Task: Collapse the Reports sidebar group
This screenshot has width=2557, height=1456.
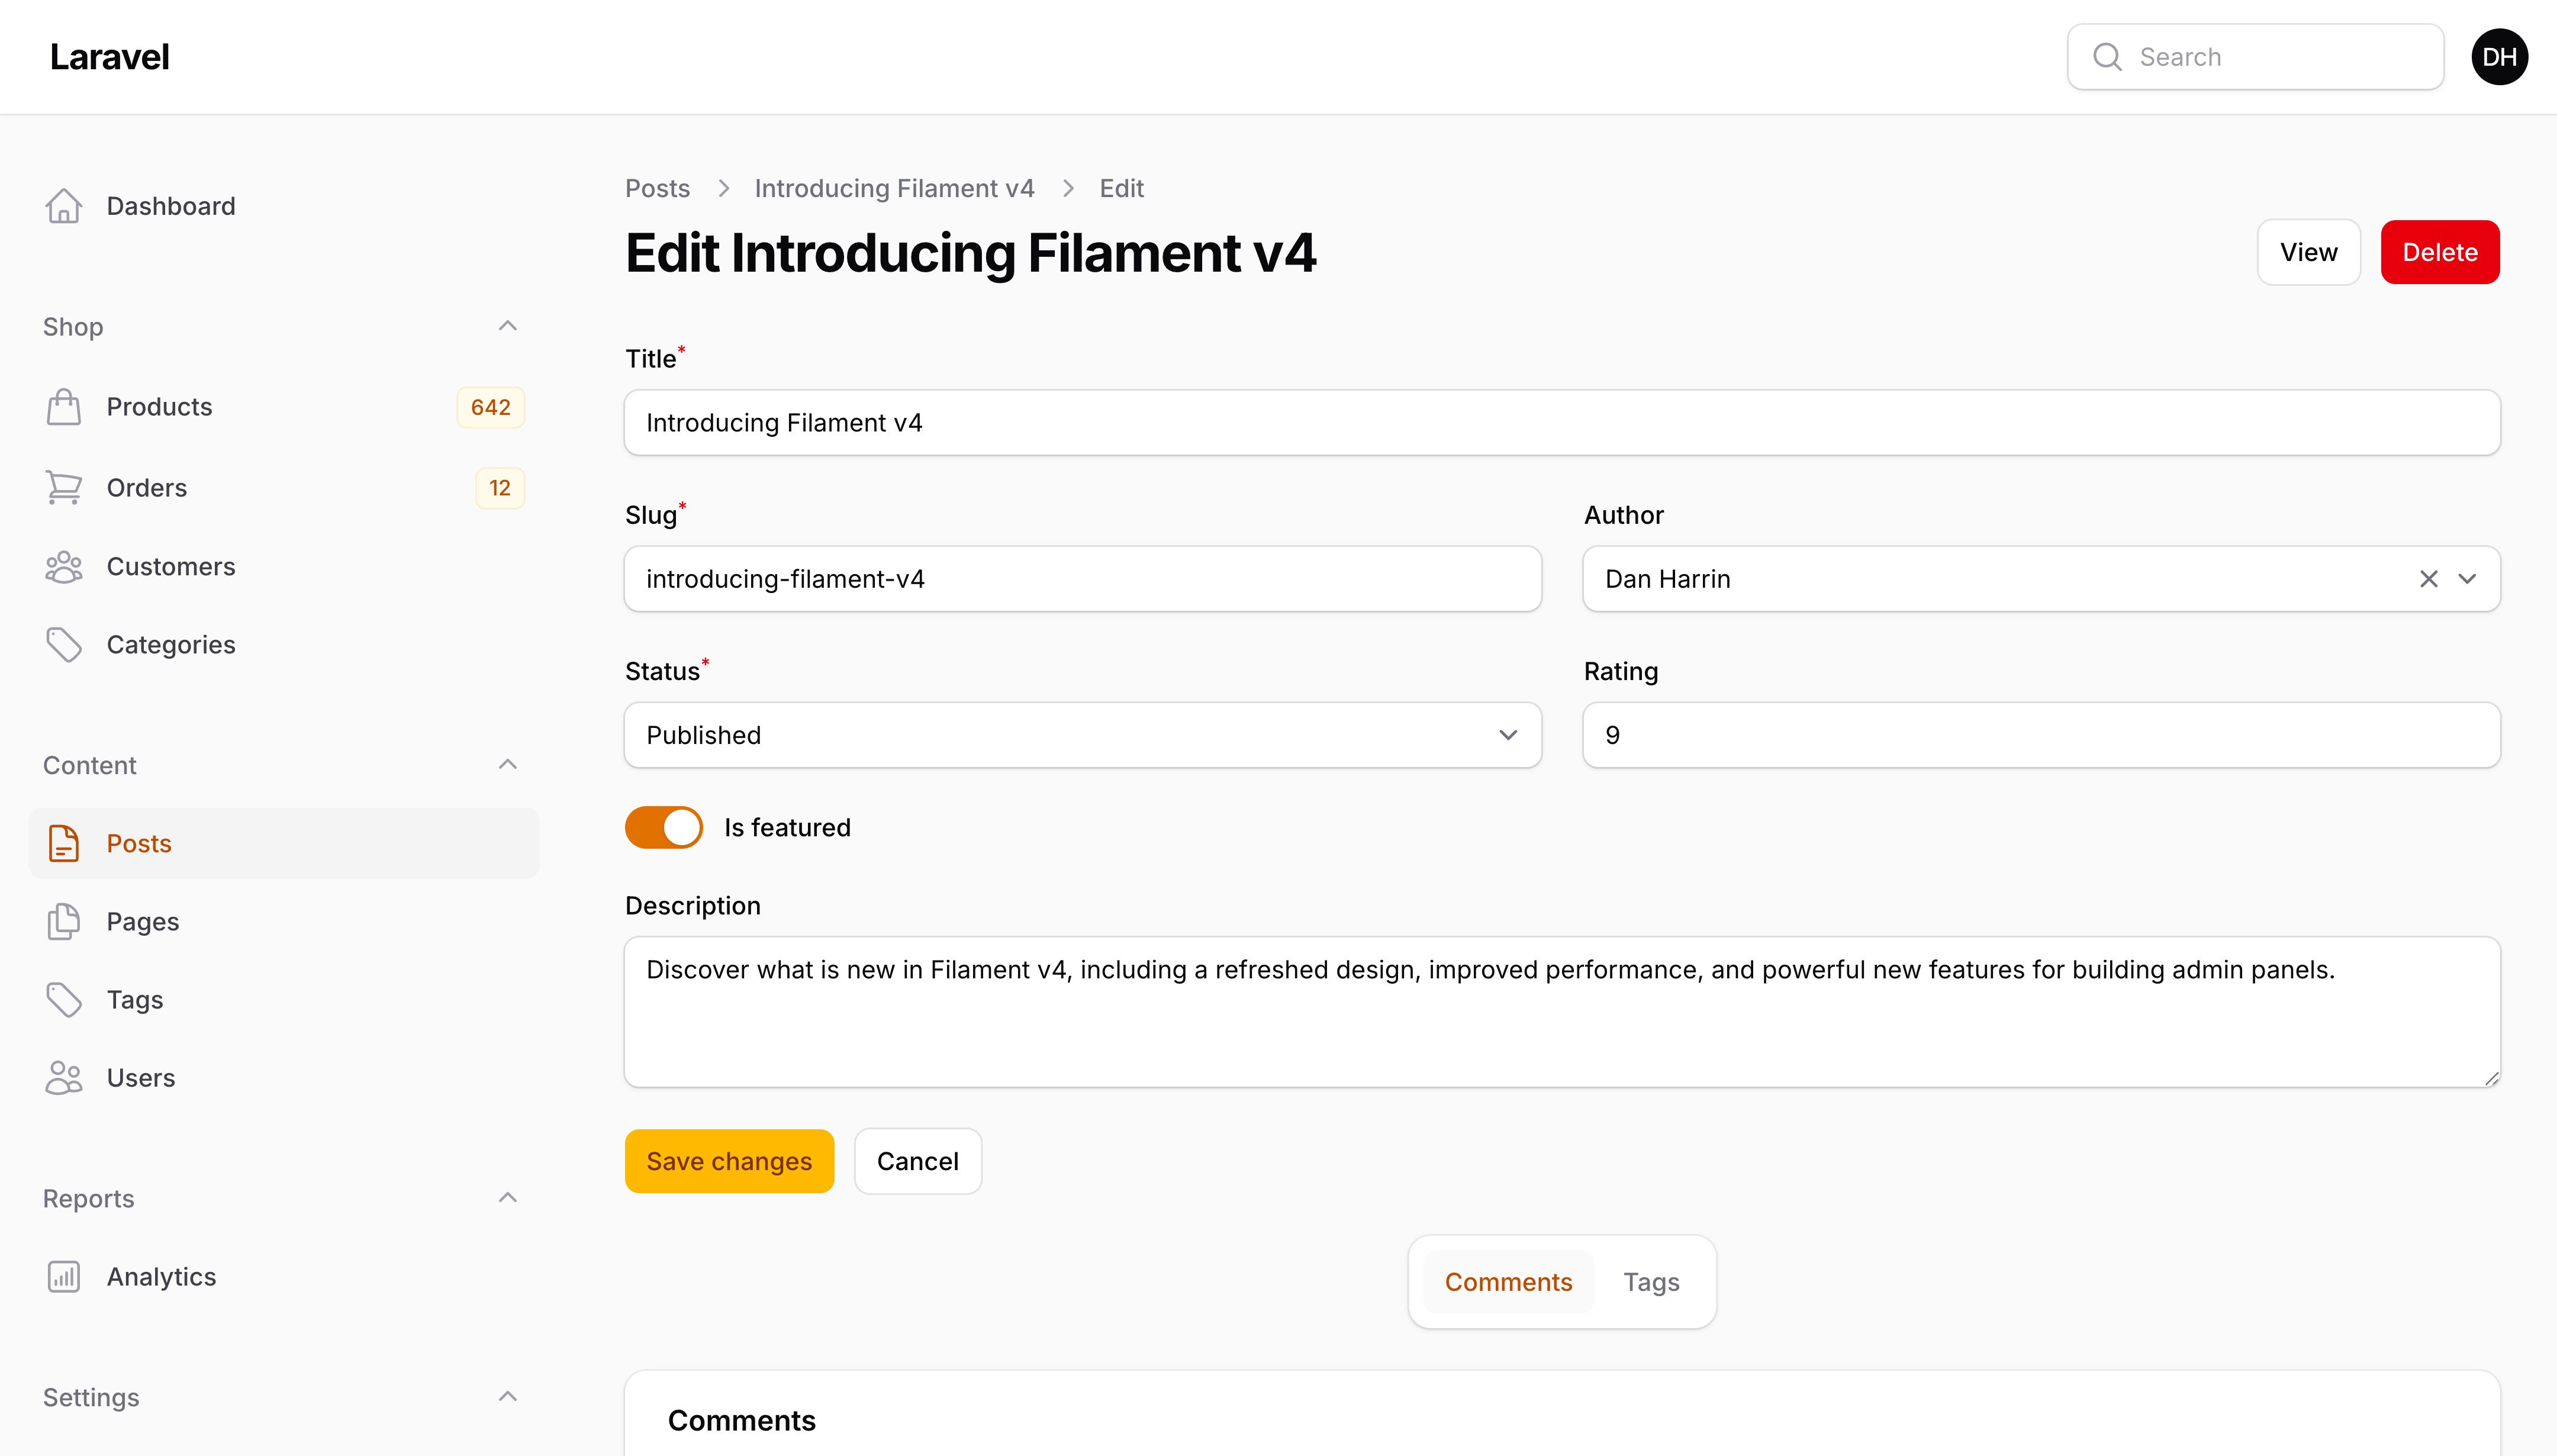Action: [508, 1198]
